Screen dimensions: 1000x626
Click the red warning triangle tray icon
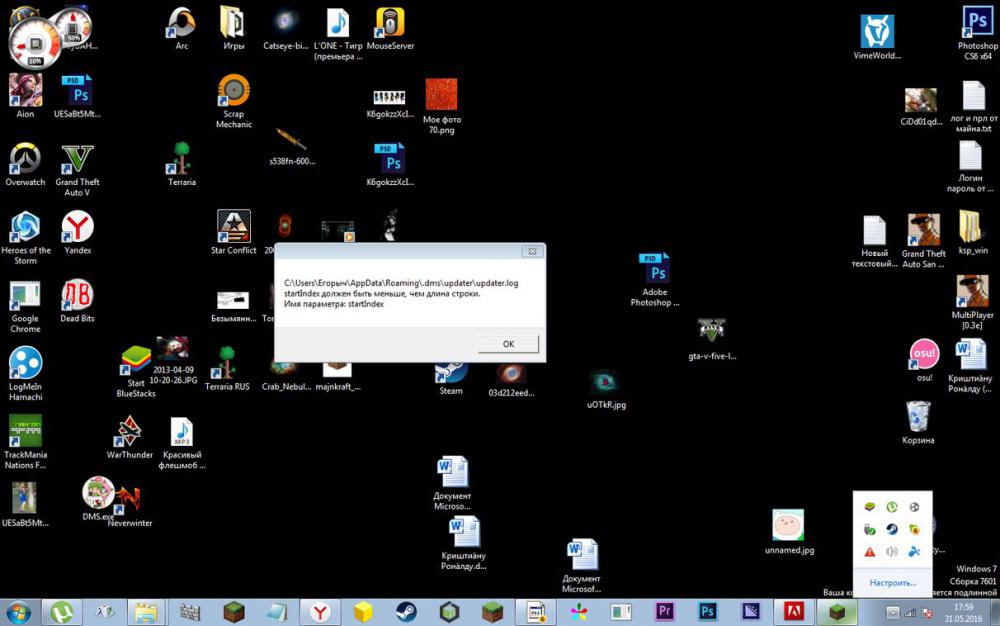point(869,551)
